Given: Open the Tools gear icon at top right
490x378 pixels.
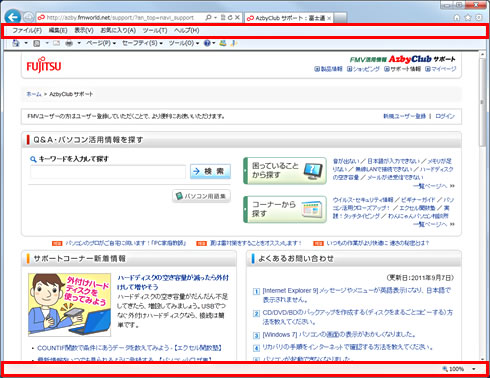Looking at the screenshot, I should [x=479, y=17].
